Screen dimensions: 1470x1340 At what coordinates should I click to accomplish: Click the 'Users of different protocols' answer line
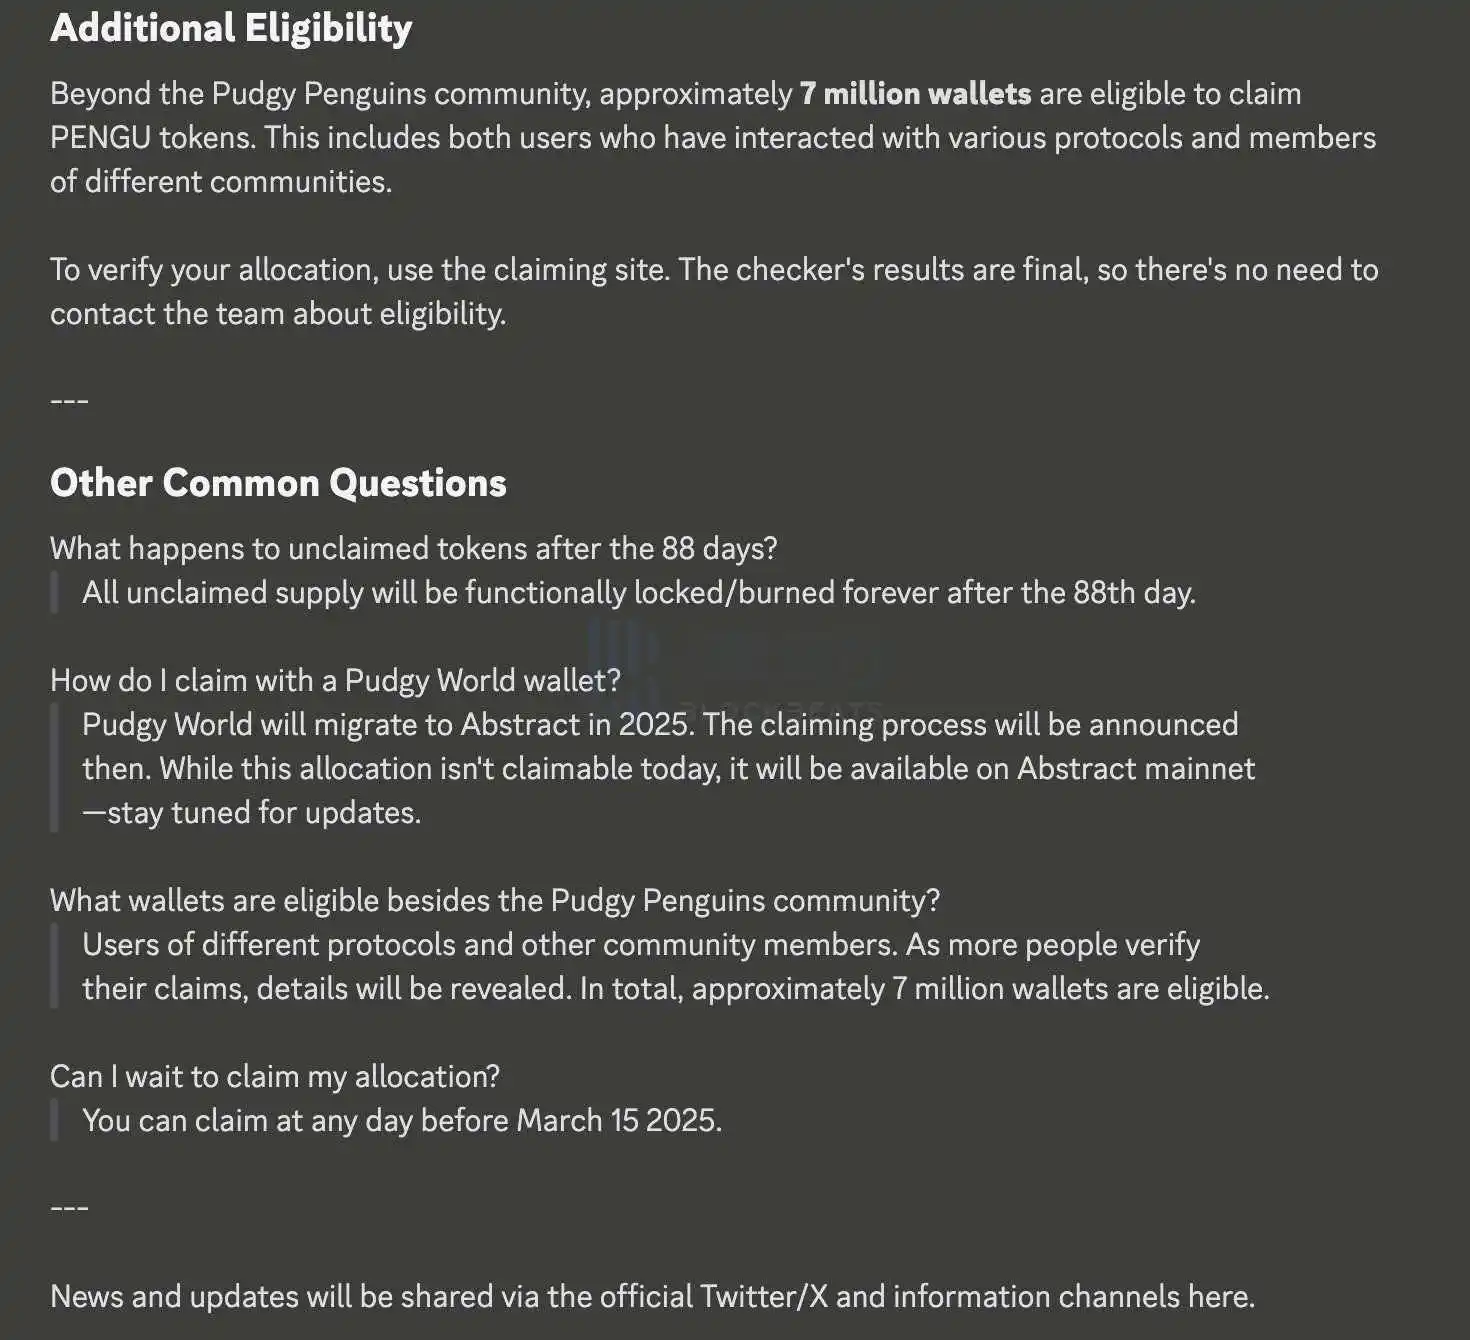[x=641, y=945]
